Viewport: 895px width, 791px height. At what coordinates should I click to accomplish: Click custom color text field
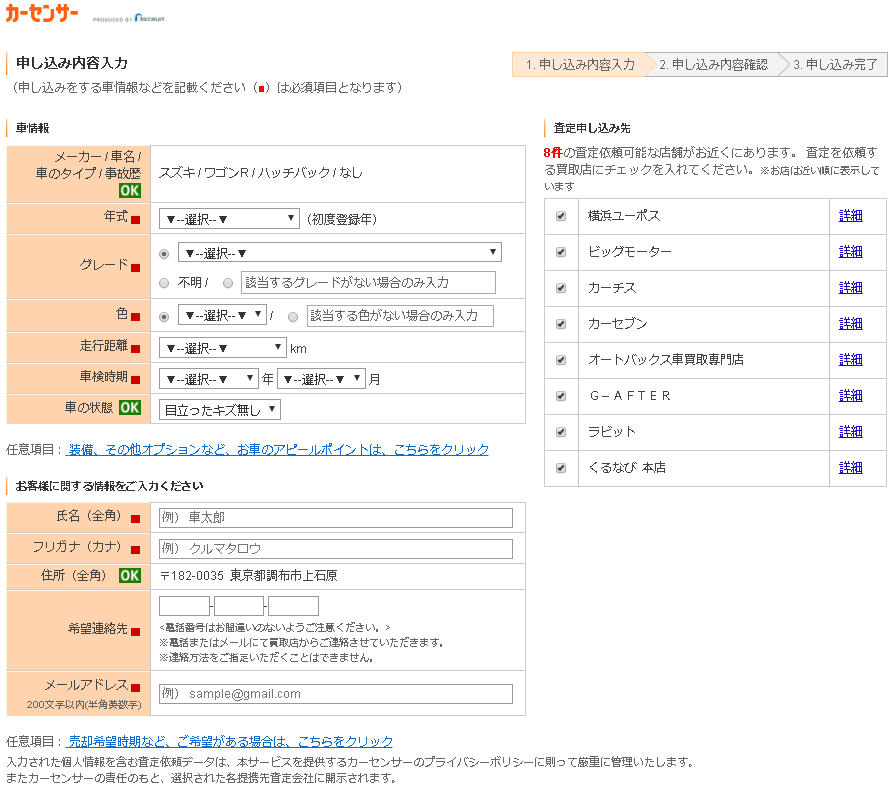(400, 316)
